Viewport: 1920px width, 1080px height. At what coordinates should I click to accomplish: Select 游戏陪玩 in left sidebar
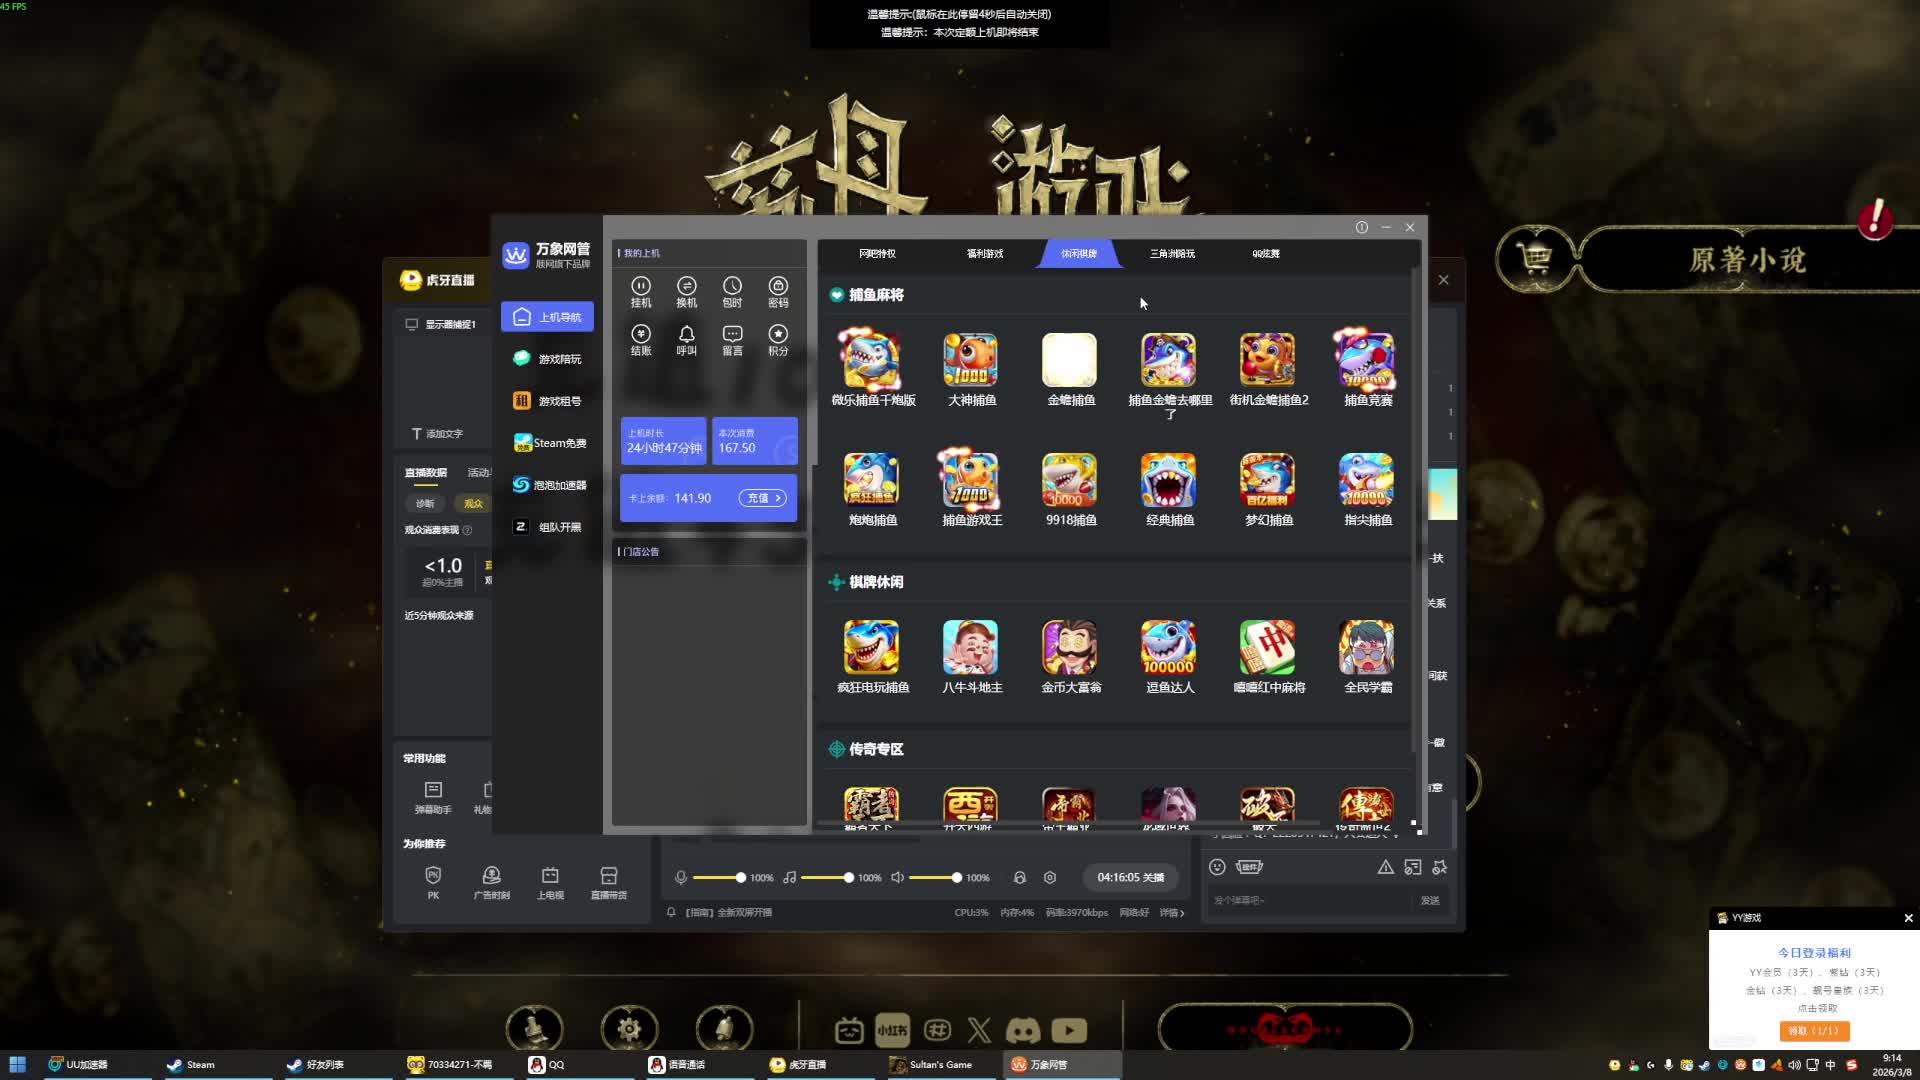click(x=548, y=359)
